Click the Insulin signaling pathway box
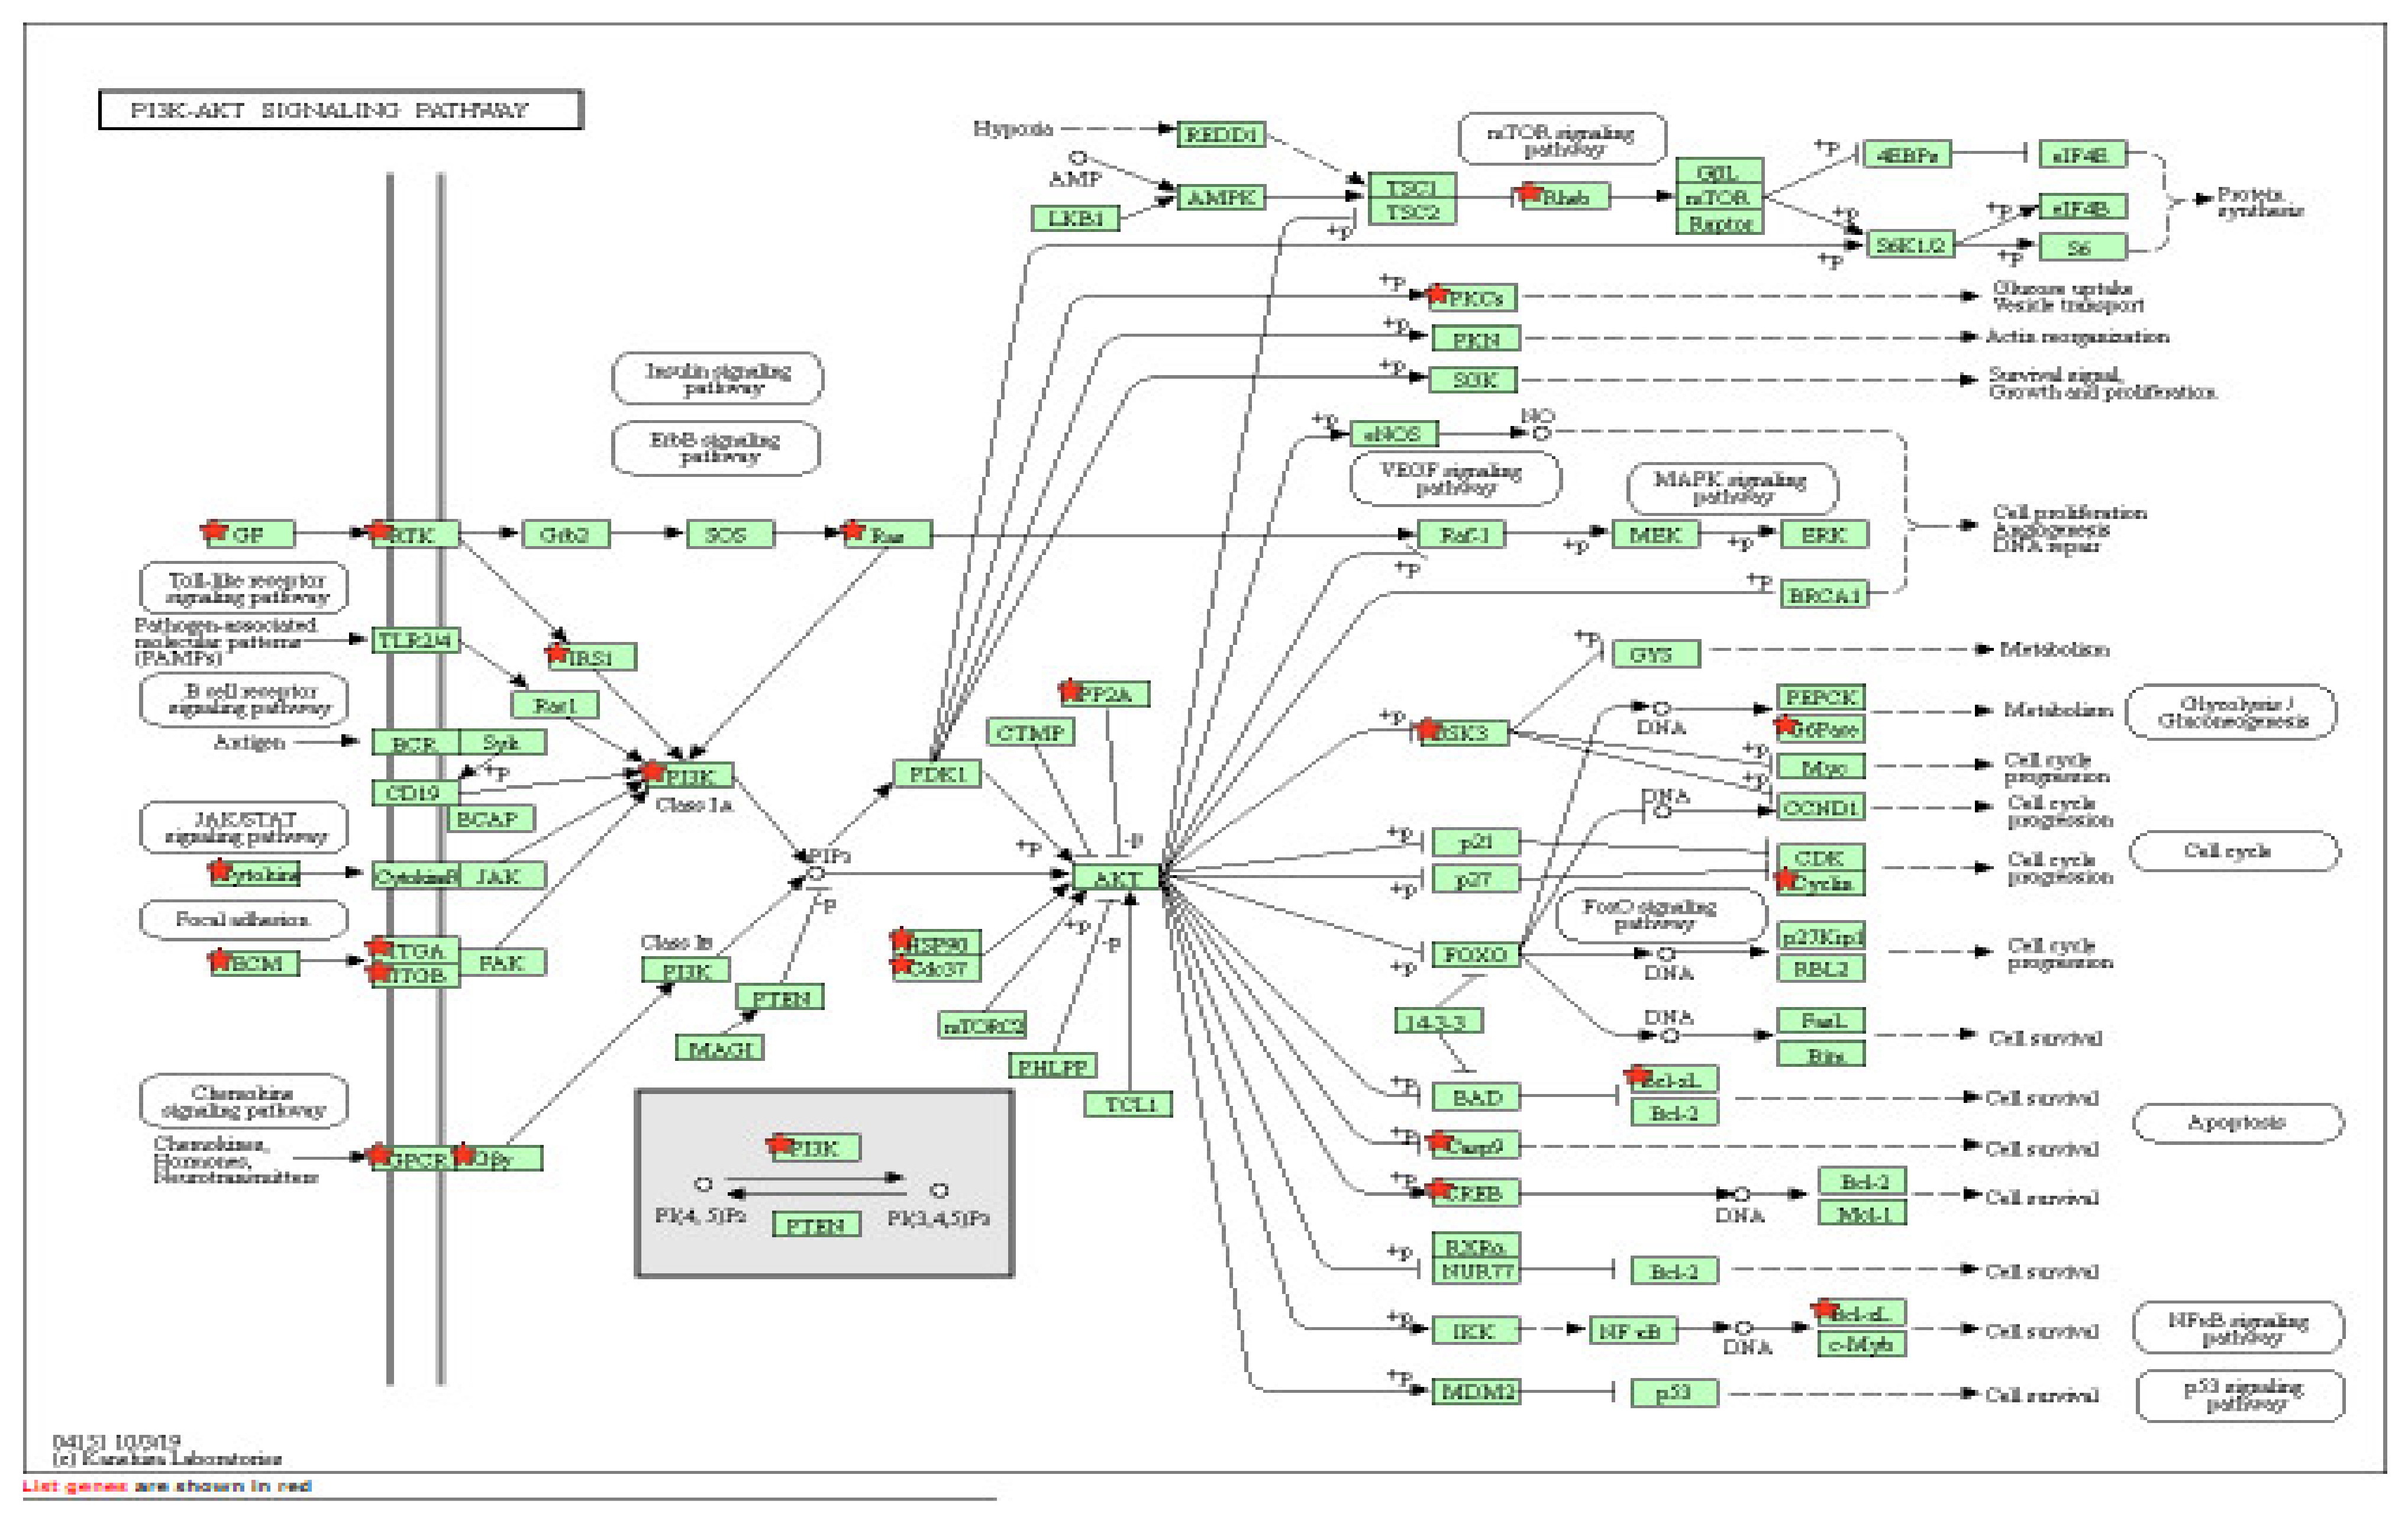The width and height of the screenshot is (2408, 1523). [x=717, y=378]
